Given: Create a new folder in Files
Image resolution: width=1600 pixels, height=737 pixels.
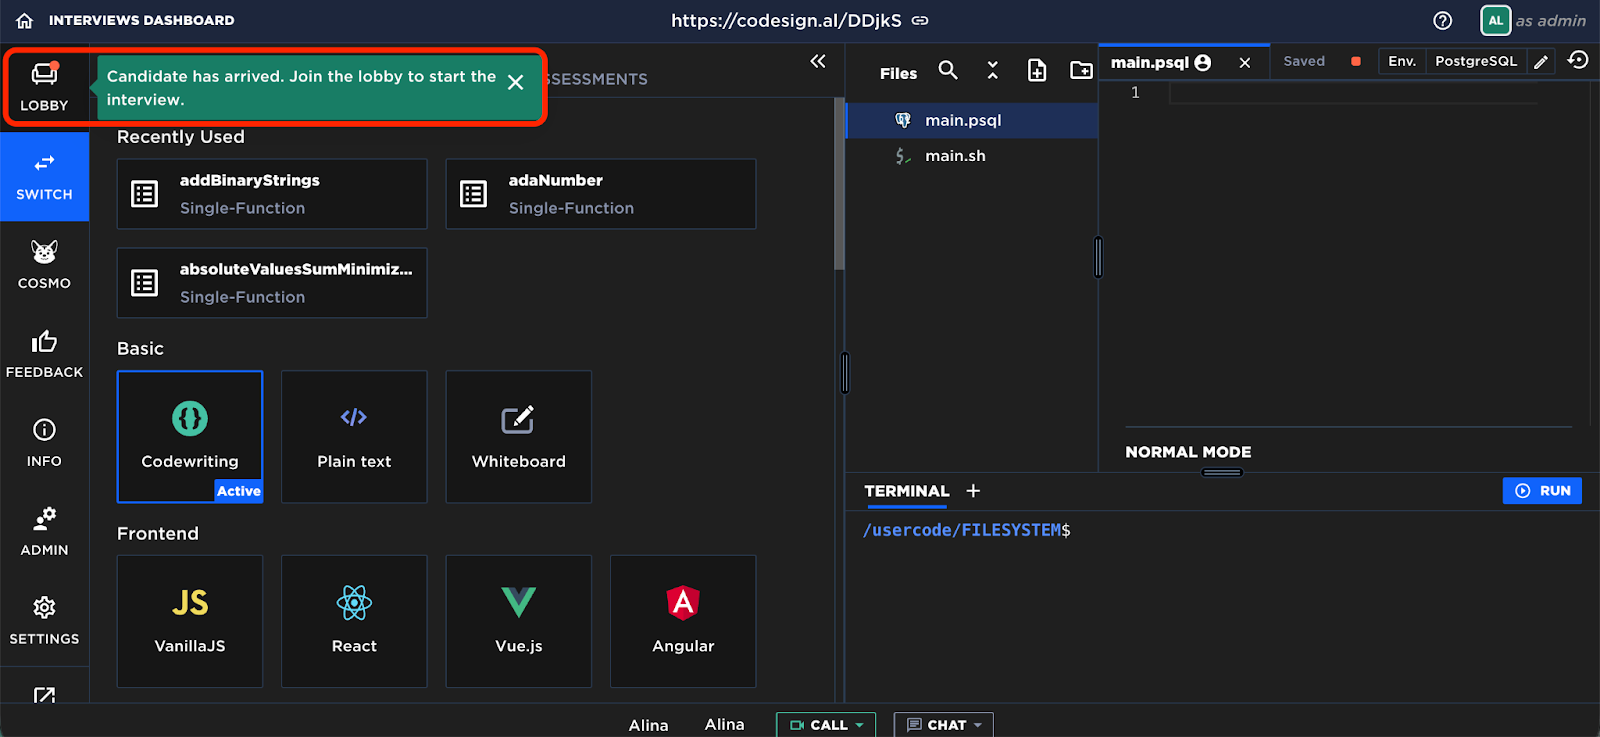Looking at the screenshot, I should pos(1081,70).
